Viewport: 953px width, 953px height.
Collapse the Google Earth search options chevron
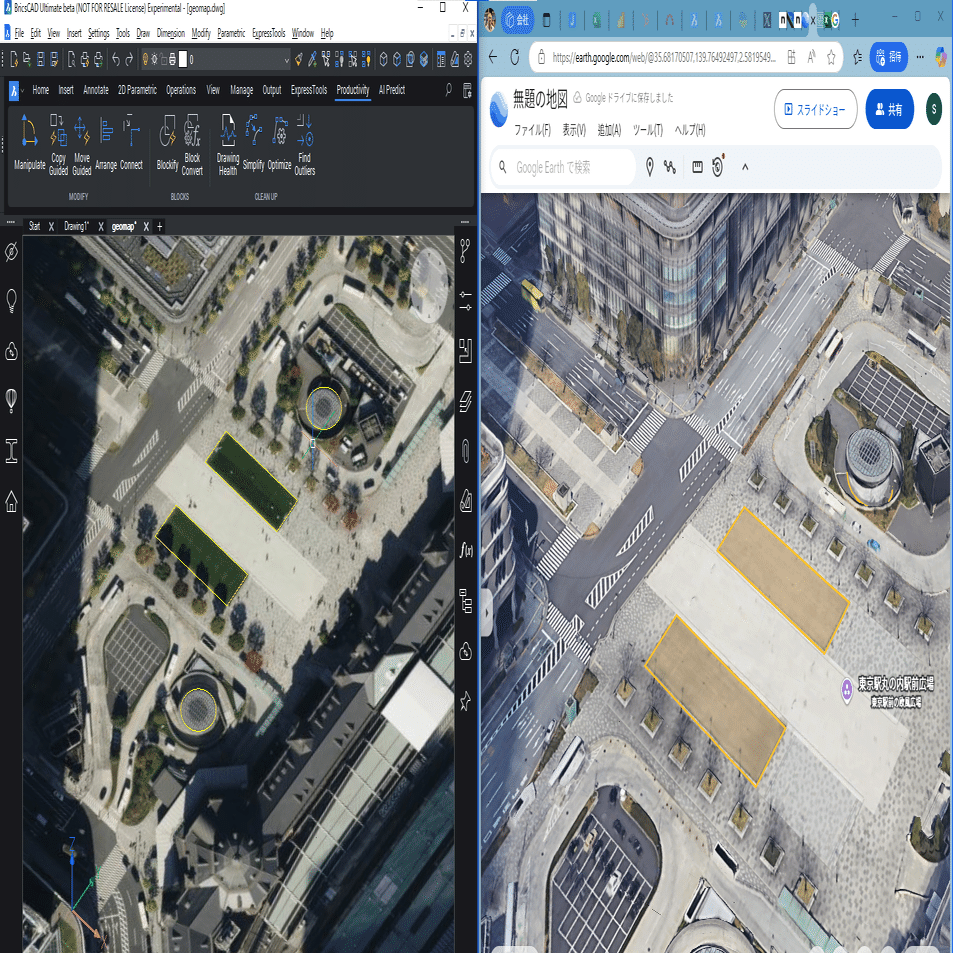click(744, 167)
